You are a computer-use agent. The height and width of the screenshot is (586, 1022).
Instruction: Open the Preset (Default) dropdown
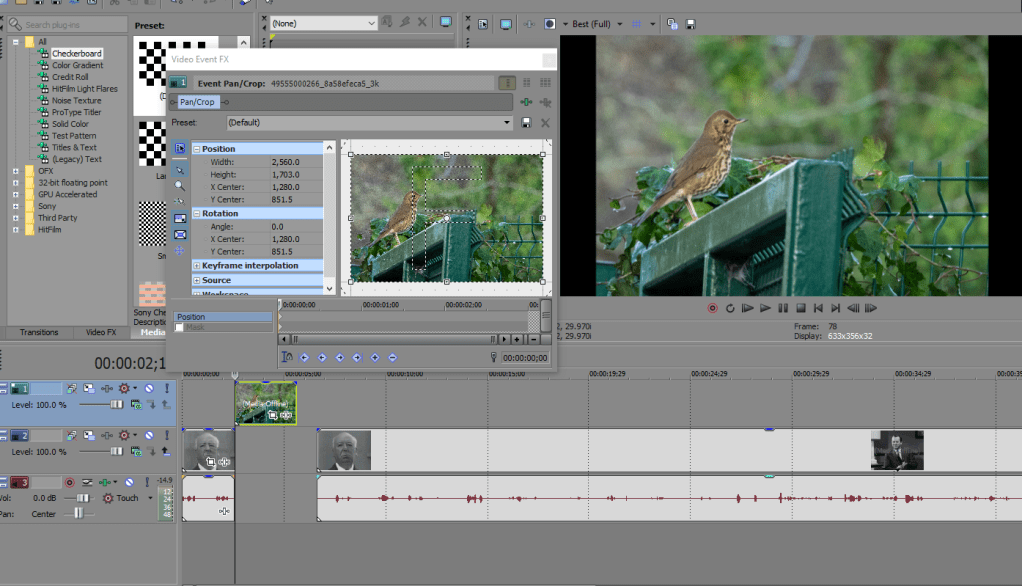tap(507, 122)
